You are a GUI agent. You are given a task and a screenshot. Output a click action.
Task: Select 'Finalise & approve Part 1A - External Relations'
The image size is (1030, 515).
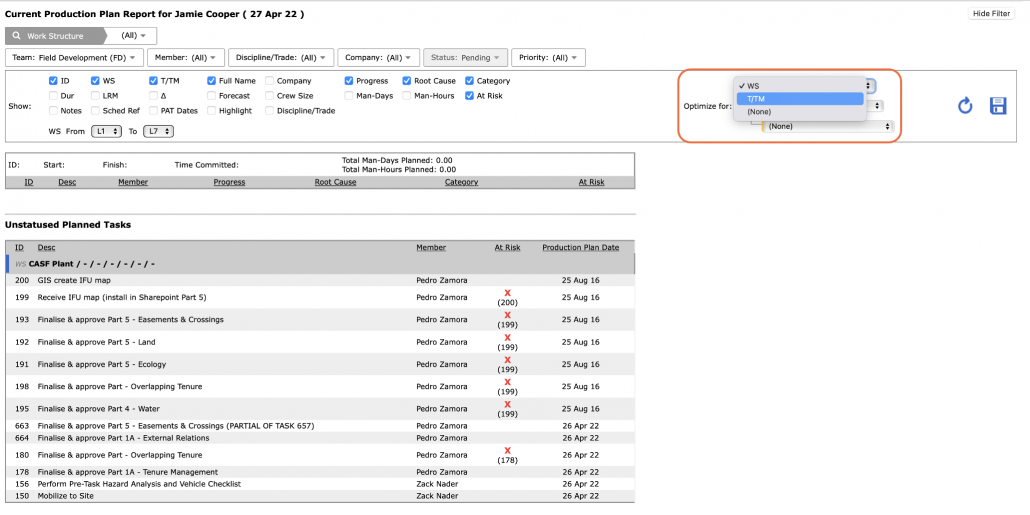[x=123, y=437]
